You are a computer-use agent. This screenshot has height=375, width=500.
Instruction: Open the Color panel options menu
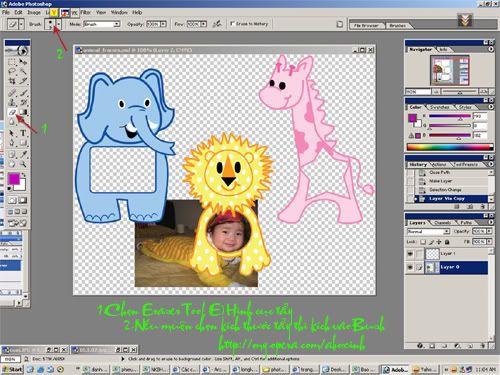491,107
